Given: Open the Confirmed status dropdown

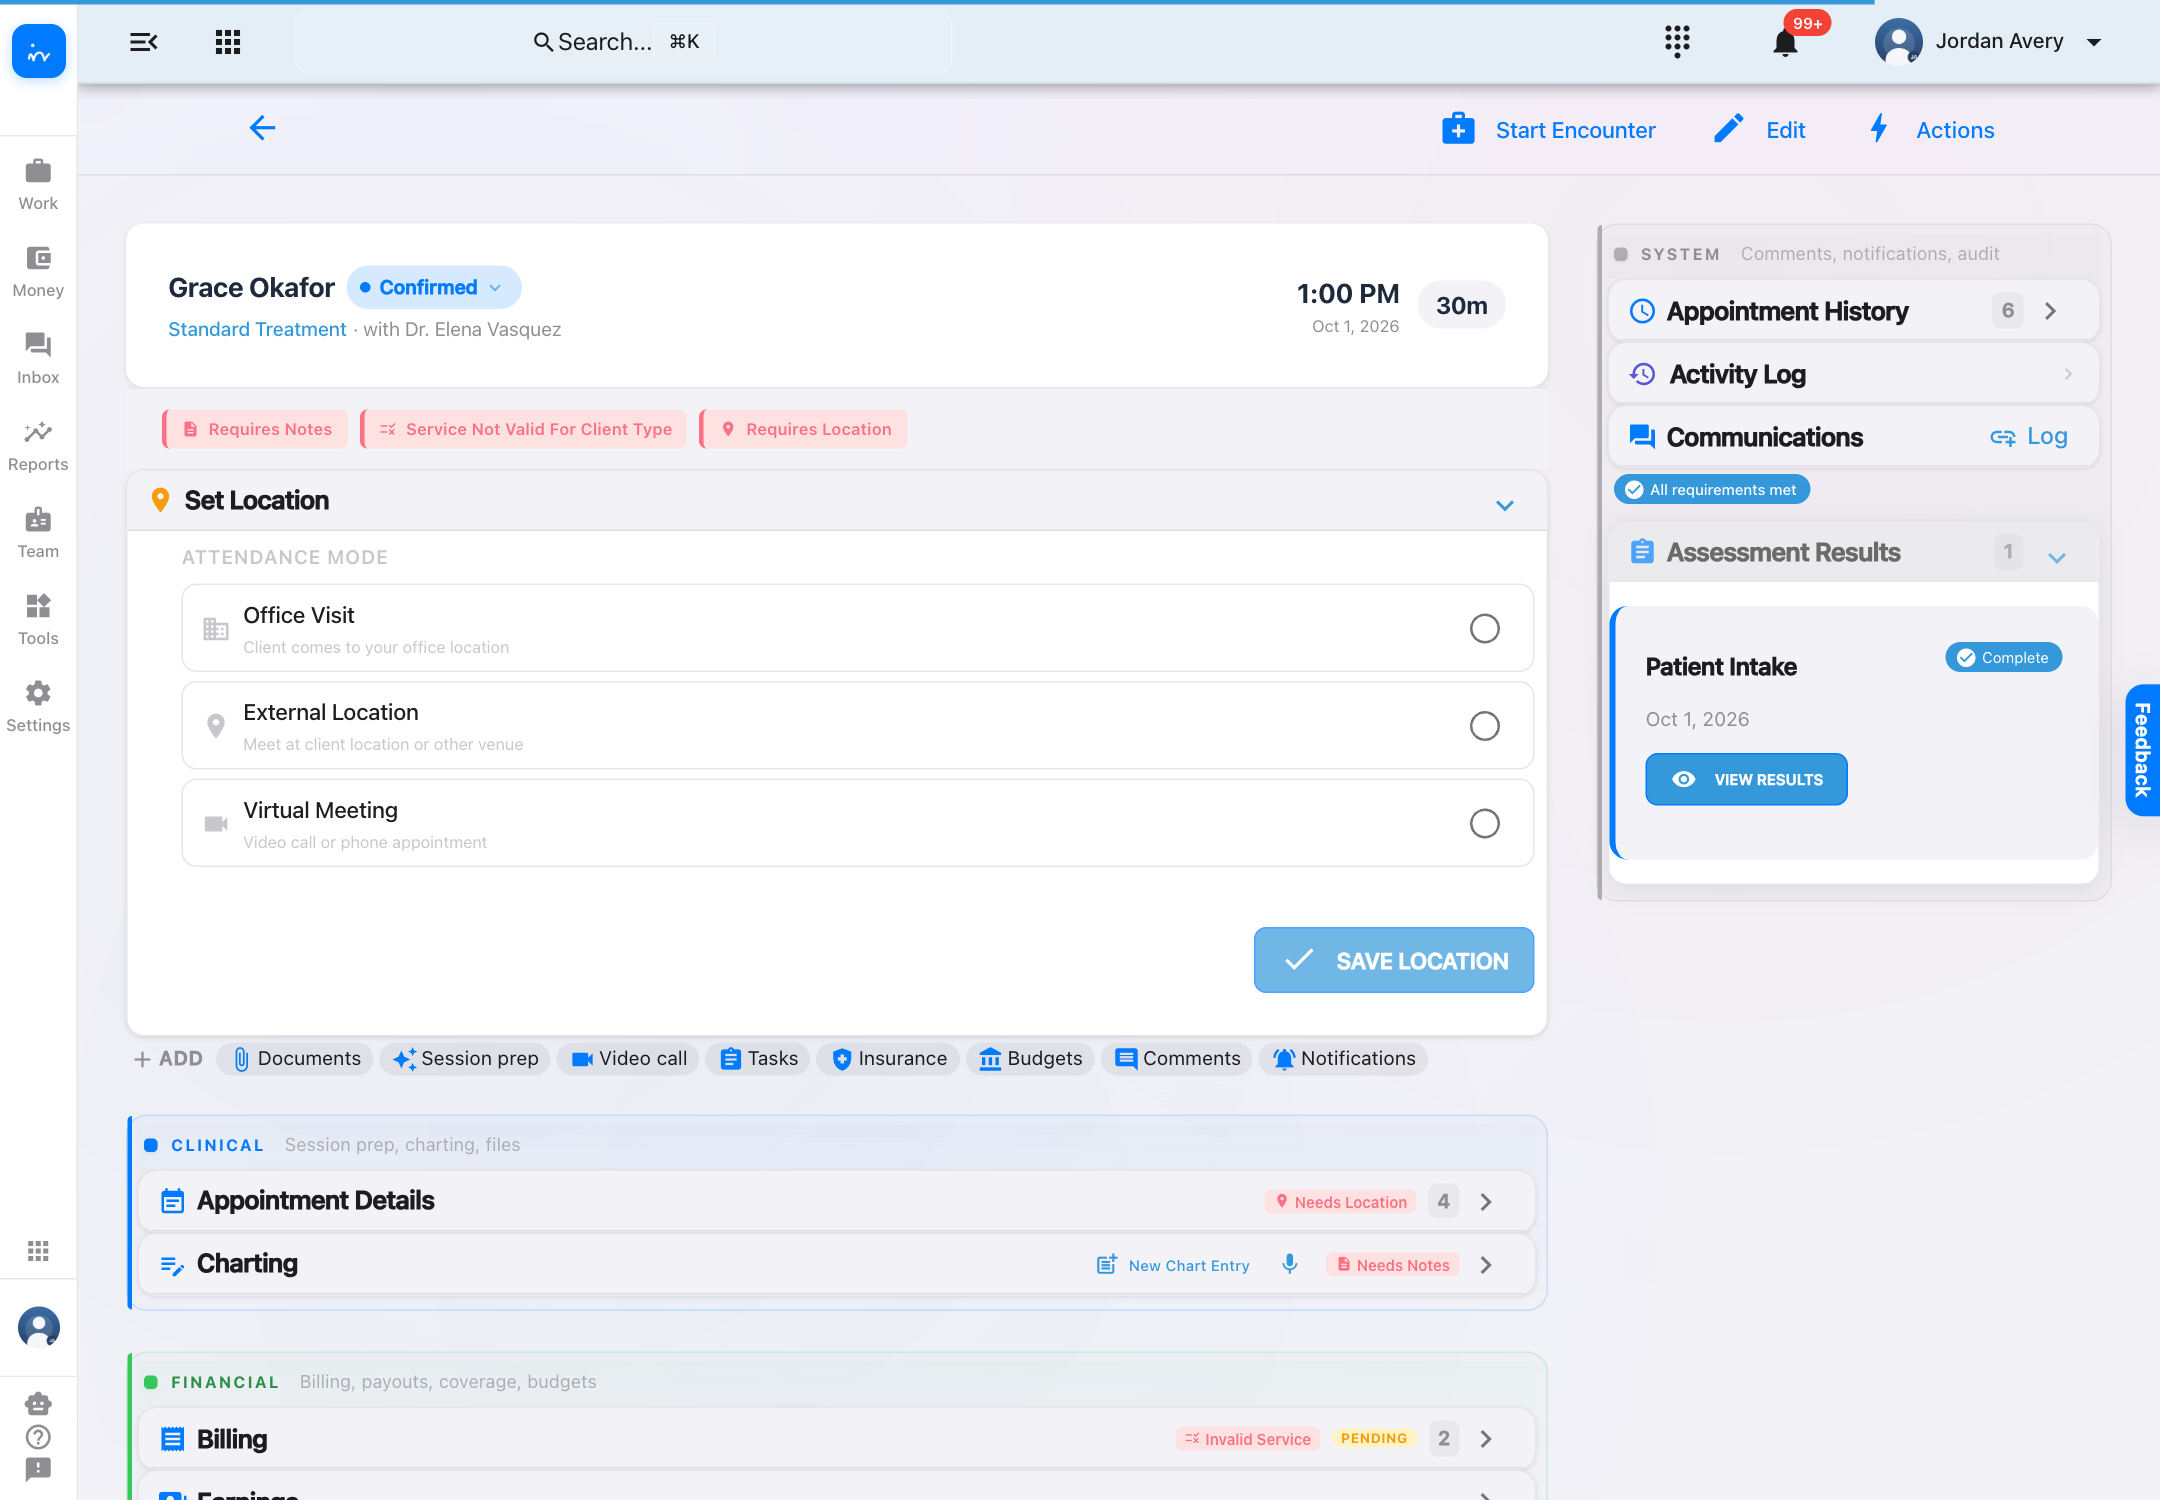Looking at the screenshot, I should point(434,287).
